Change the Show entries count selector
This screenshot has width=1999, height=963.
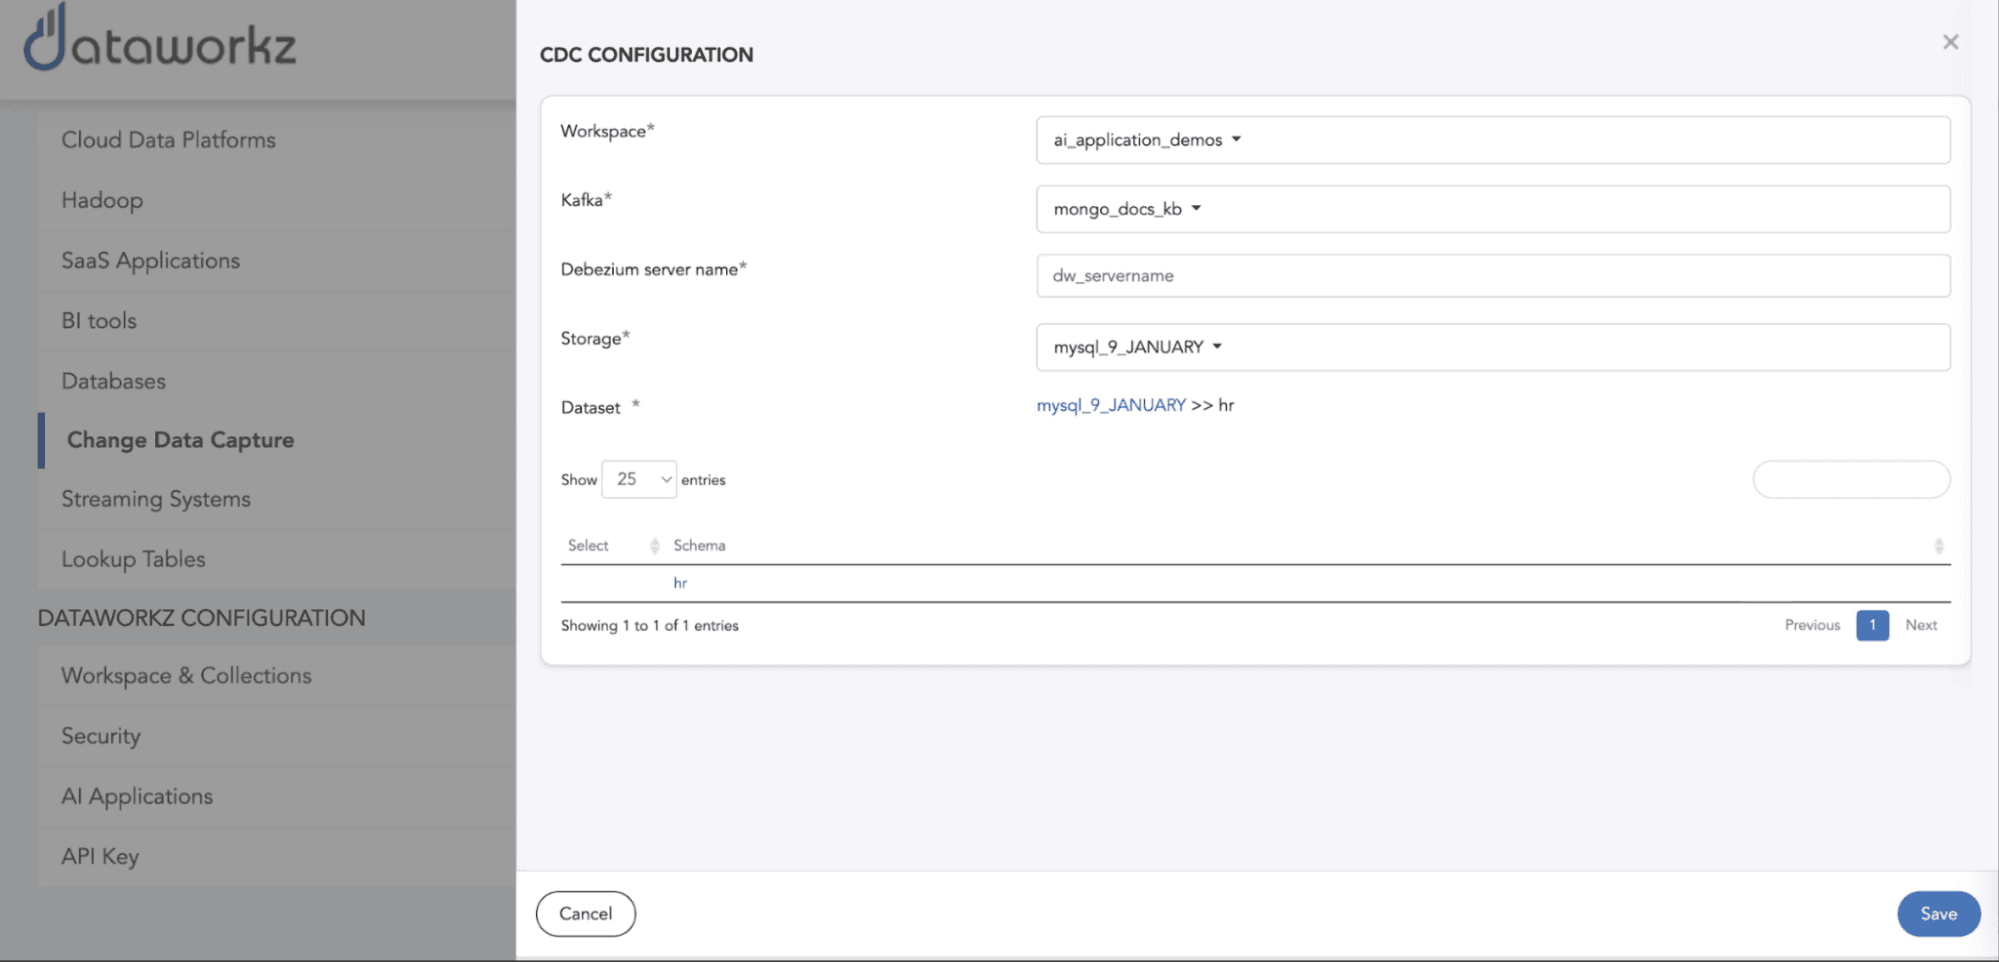[x=639, y=479]
